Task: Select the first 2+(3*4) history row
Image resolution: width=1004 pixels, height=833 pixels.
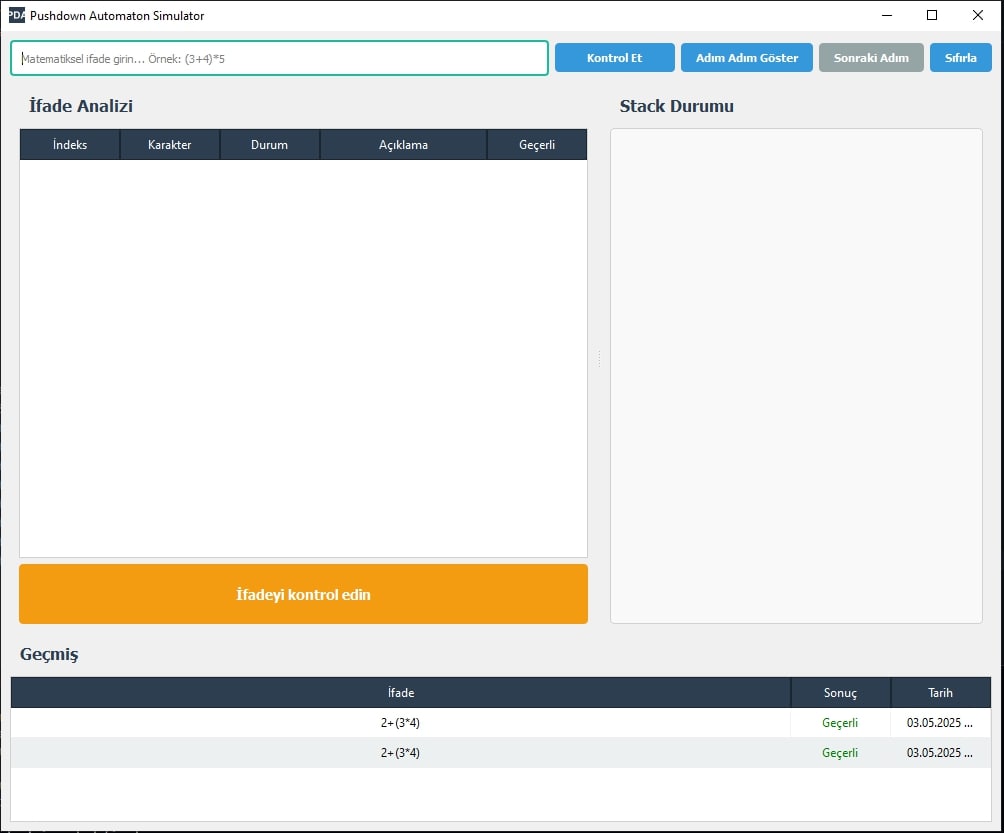Action: [400, 723]
